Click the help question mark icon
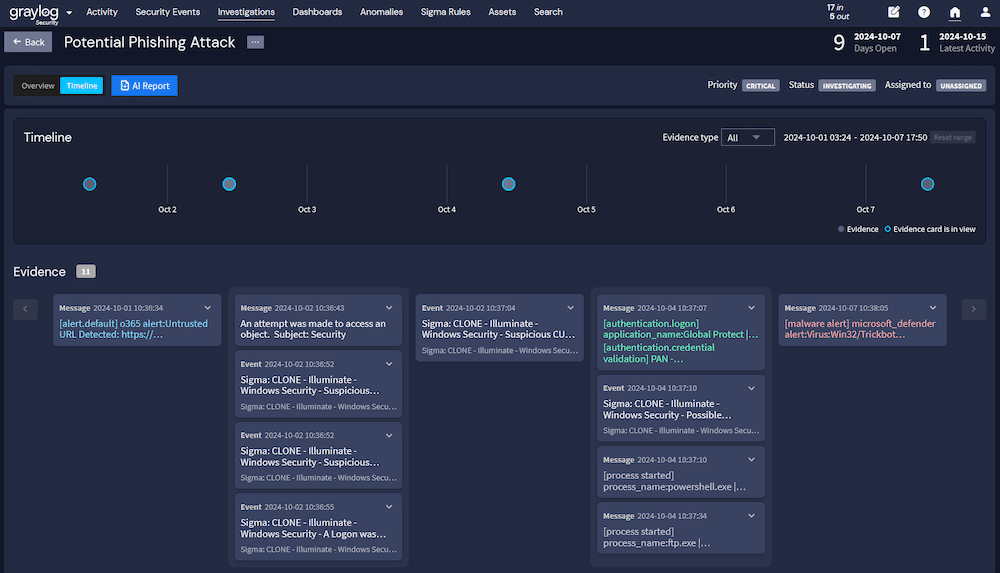The height and width of the screenshot is (573, 1000). pyautogui.click(x=923, y=13)
